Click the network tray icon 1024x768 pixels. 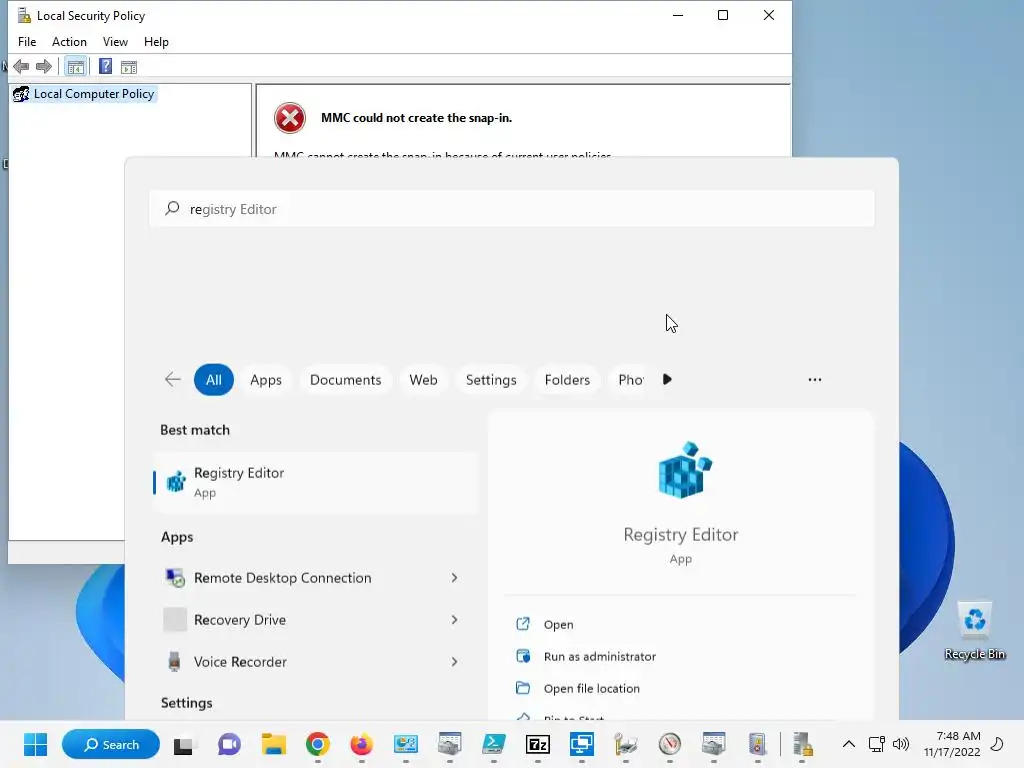tap(876, 744)
